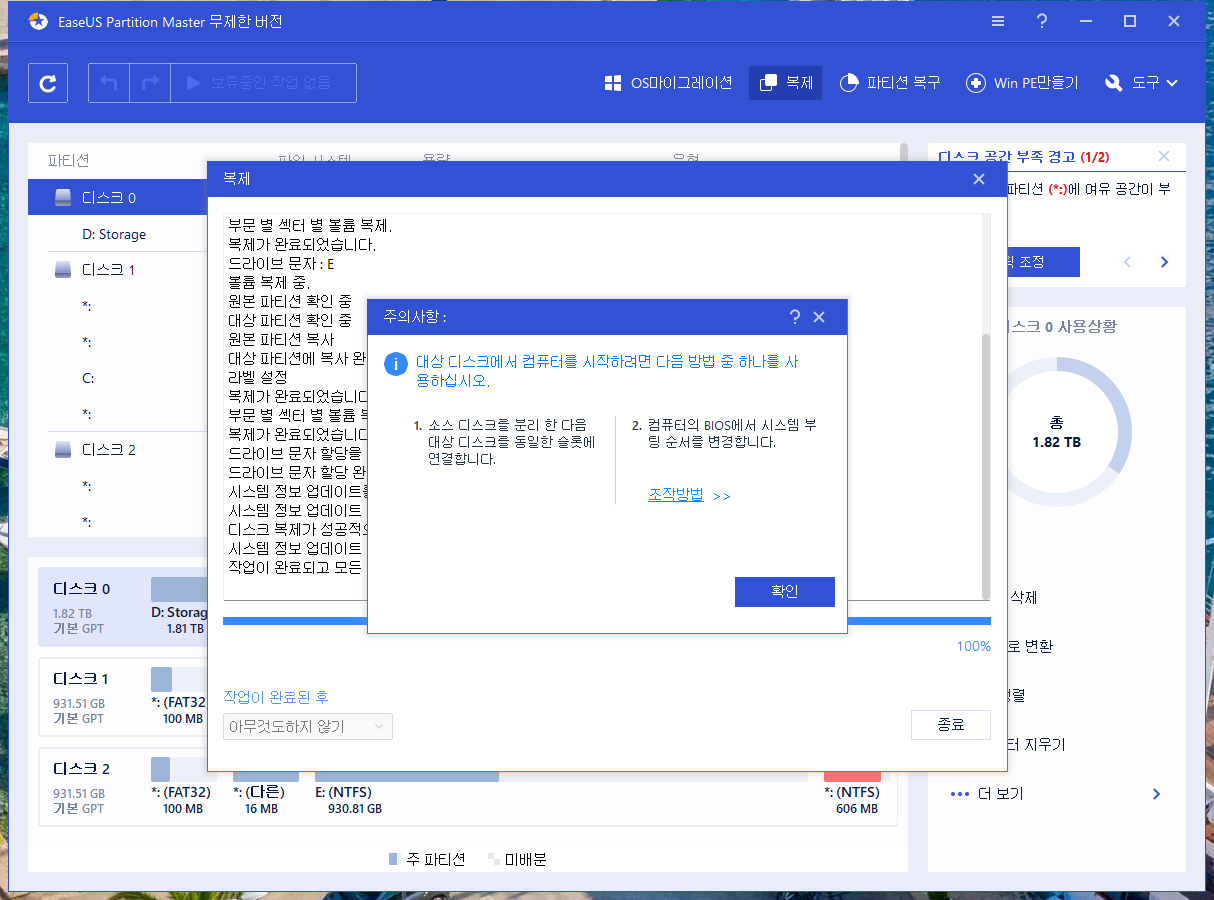Go to previous disk space warning
The height and width of the screenshot is (900, 1214).
(1128, 262)
